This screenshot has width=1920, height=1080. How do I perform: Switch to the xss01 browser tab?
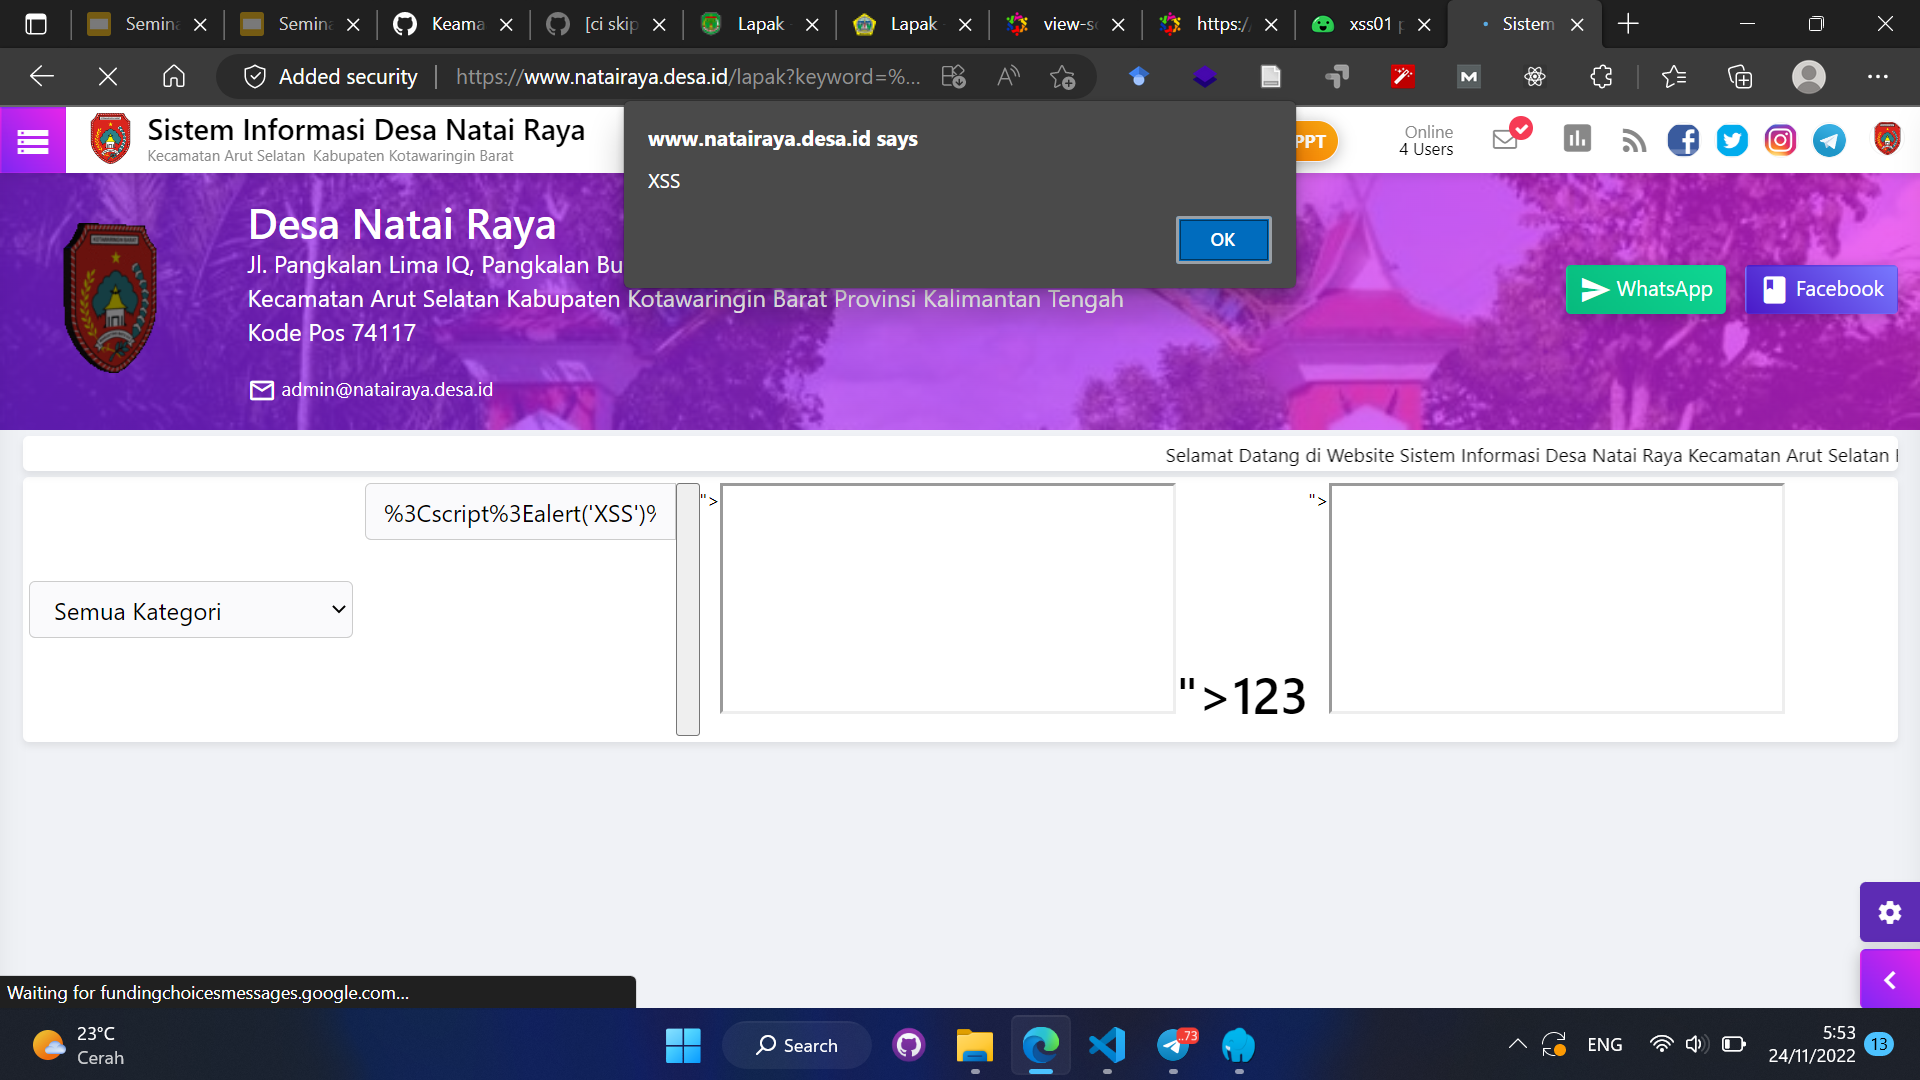(x=1370, y=24)
